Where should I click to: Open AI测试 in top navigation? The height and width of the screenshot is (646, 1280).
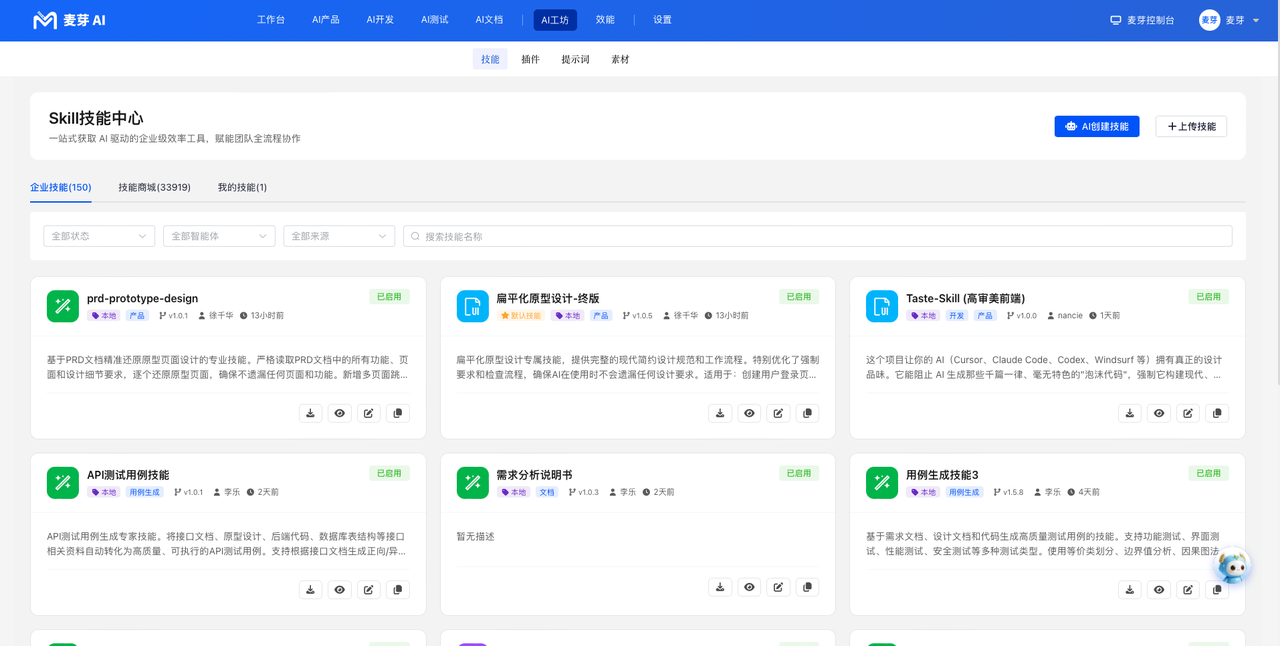[435, 20]
